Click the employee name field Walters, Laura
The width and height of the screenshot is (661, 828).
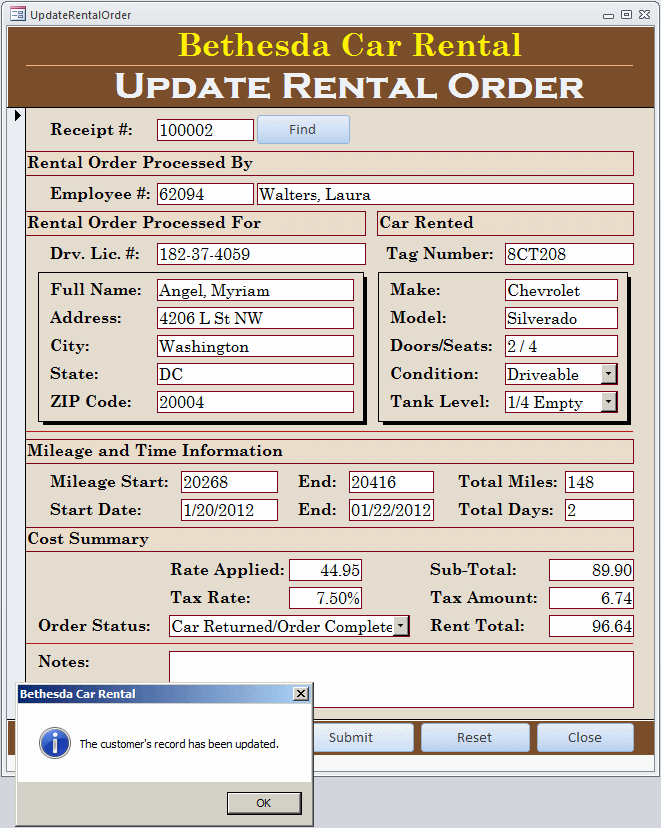(x=445, y=194)
